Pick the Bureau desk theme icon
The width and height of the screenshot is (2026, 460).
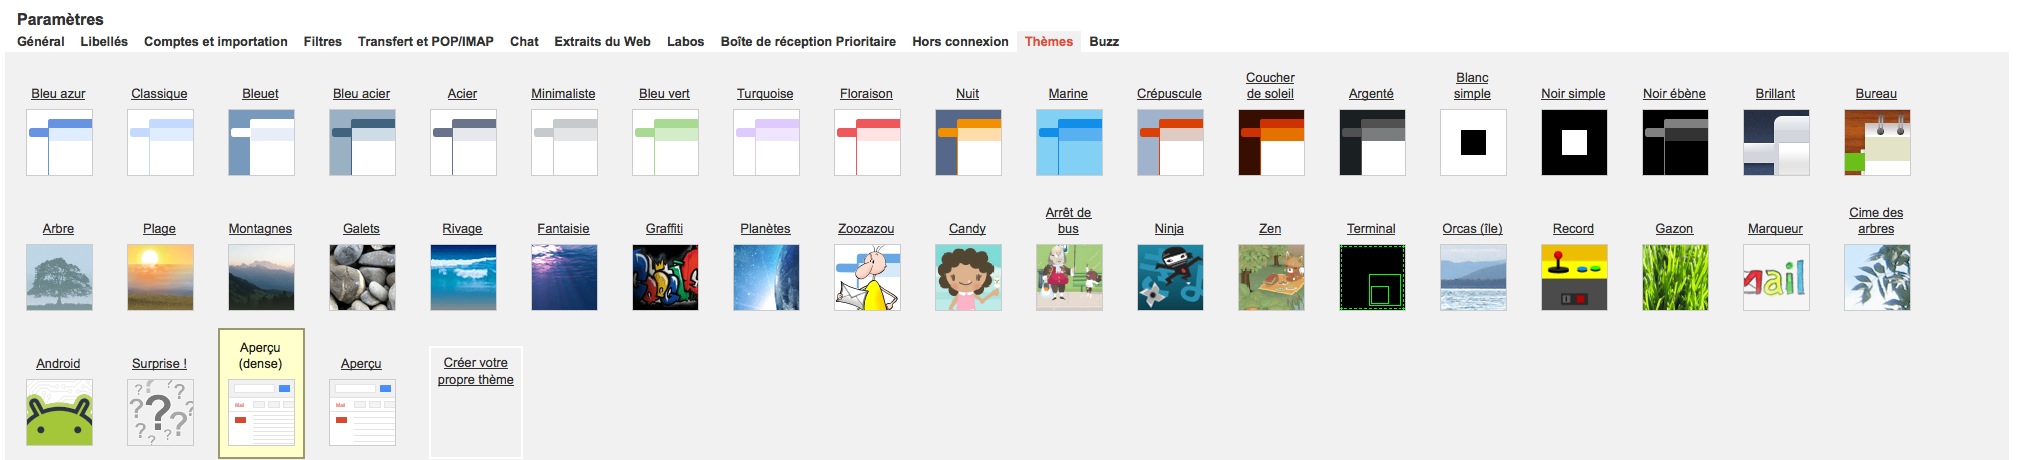pos(1877,142)
